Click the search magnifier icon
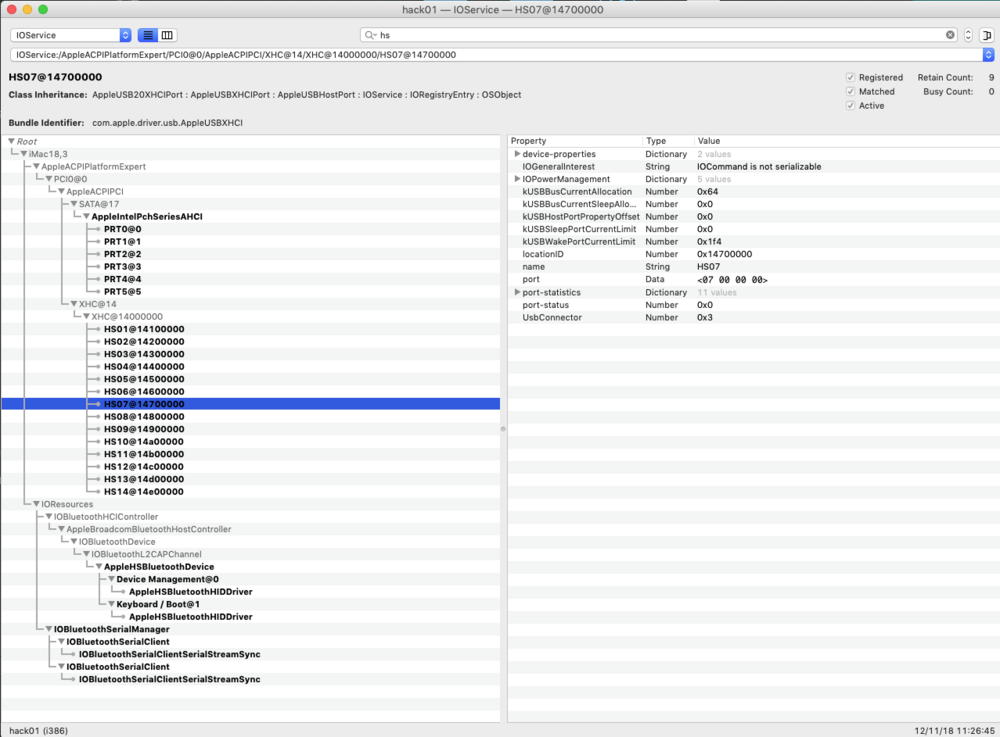The width and height of the screenshot is (1000, 737). pyautogui.click(x=370, y=35)
